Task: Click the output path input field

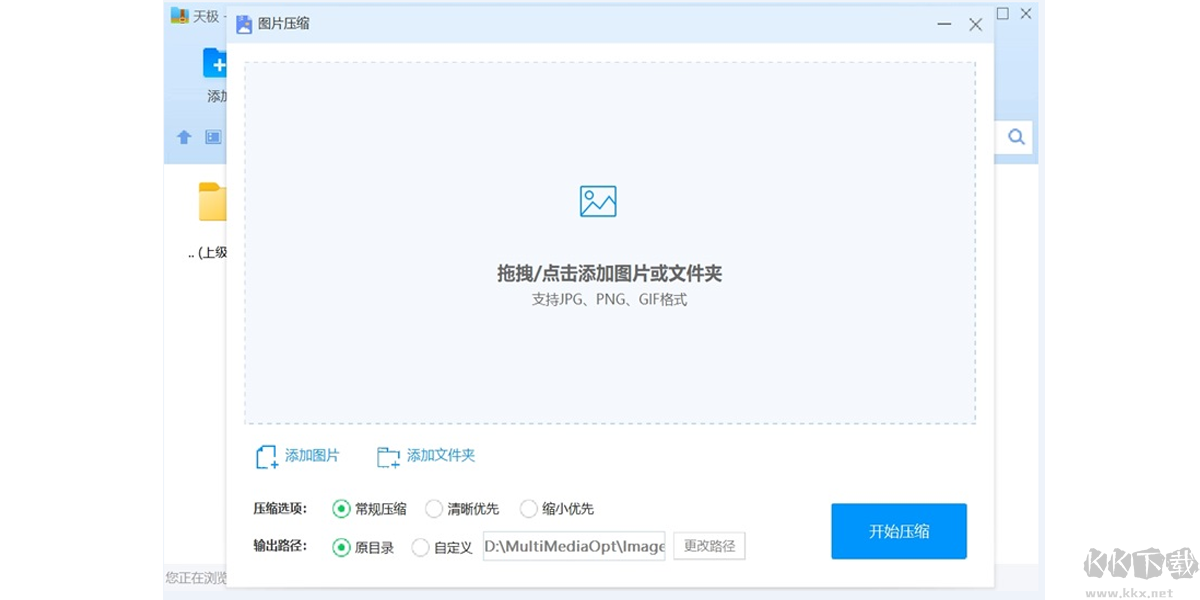Action: click(573, 546)
